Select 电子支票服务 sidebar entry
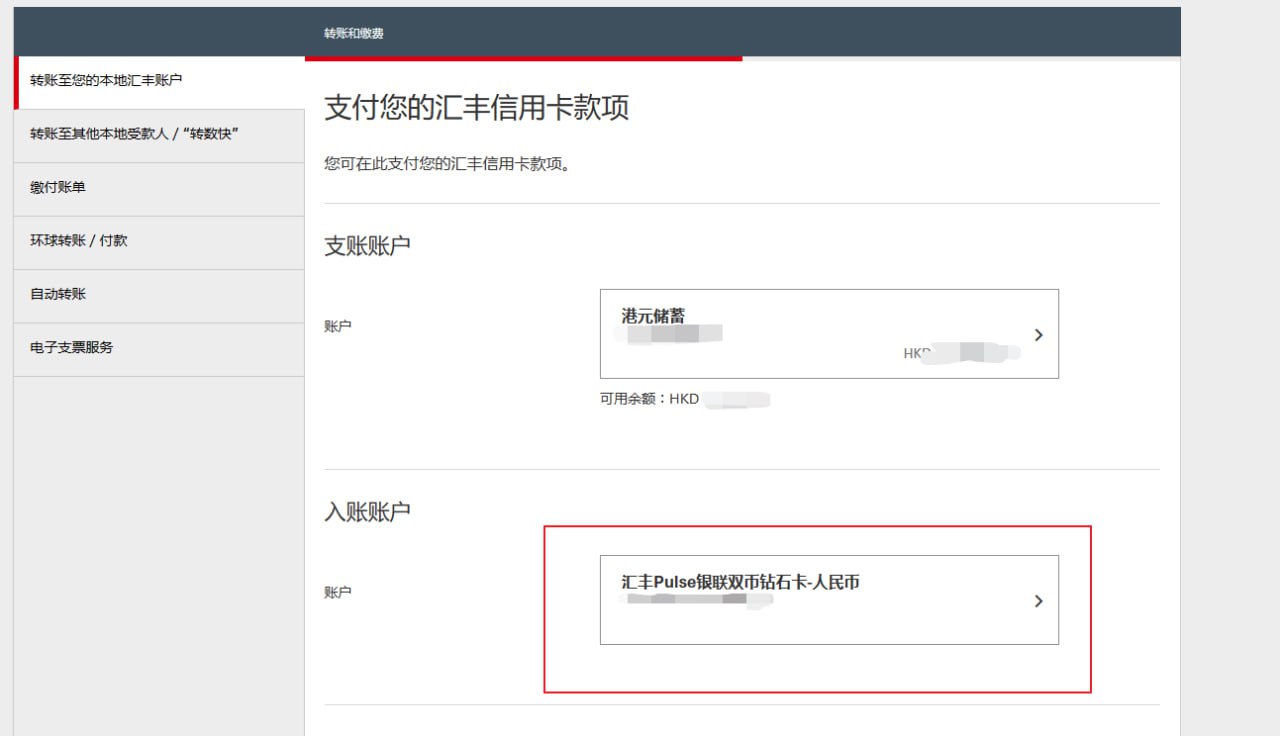Image resolution: width=1280 pixels, height=736 pixels. (x=159, y=349)
